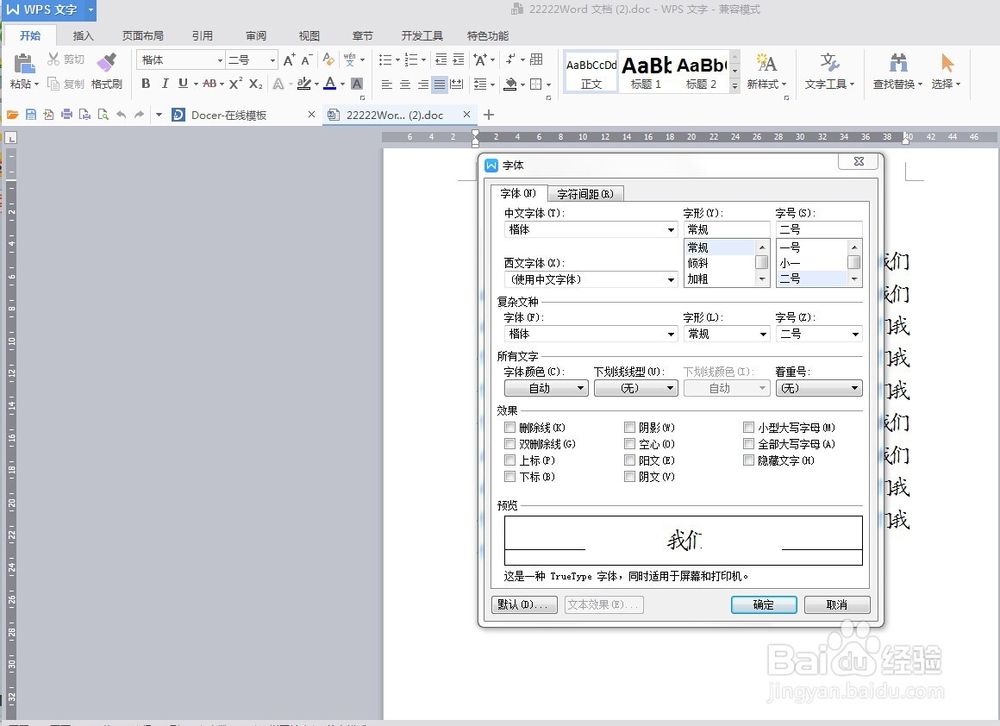Switch to the 字符间距 character spacing tab
This screenshot has width=1000, height=726.
pyautogui.click(x=585, y=193)
